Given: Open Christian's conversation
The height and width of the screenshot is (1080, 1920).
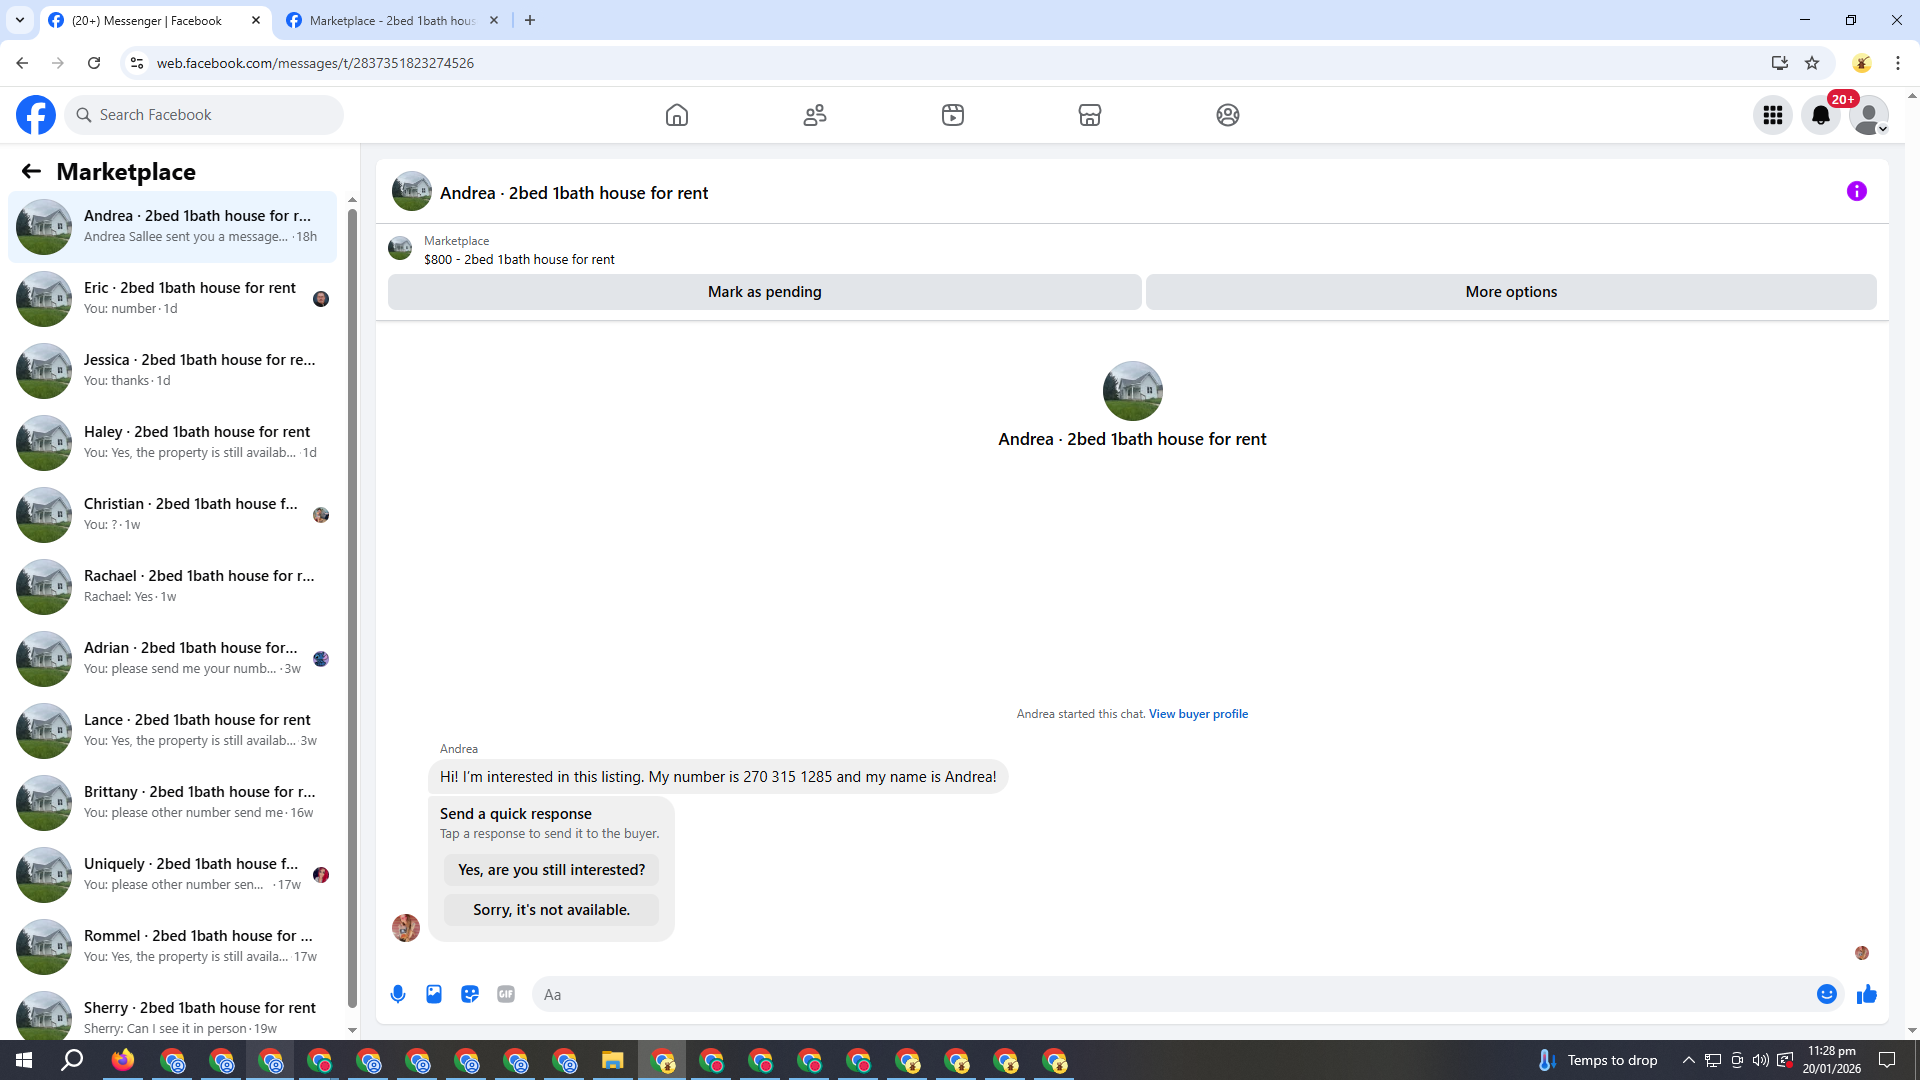Looking at the screenshot, I should click(x=172, y=514).
